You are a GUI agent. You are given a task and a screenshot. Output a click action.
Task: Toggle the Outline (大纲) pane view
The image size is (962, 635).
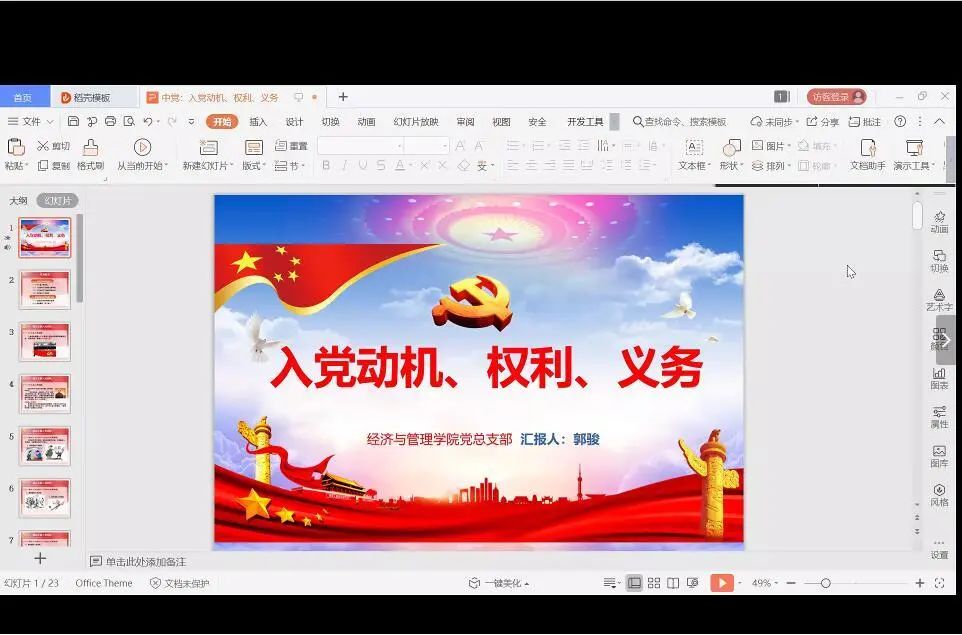[19, 201]
